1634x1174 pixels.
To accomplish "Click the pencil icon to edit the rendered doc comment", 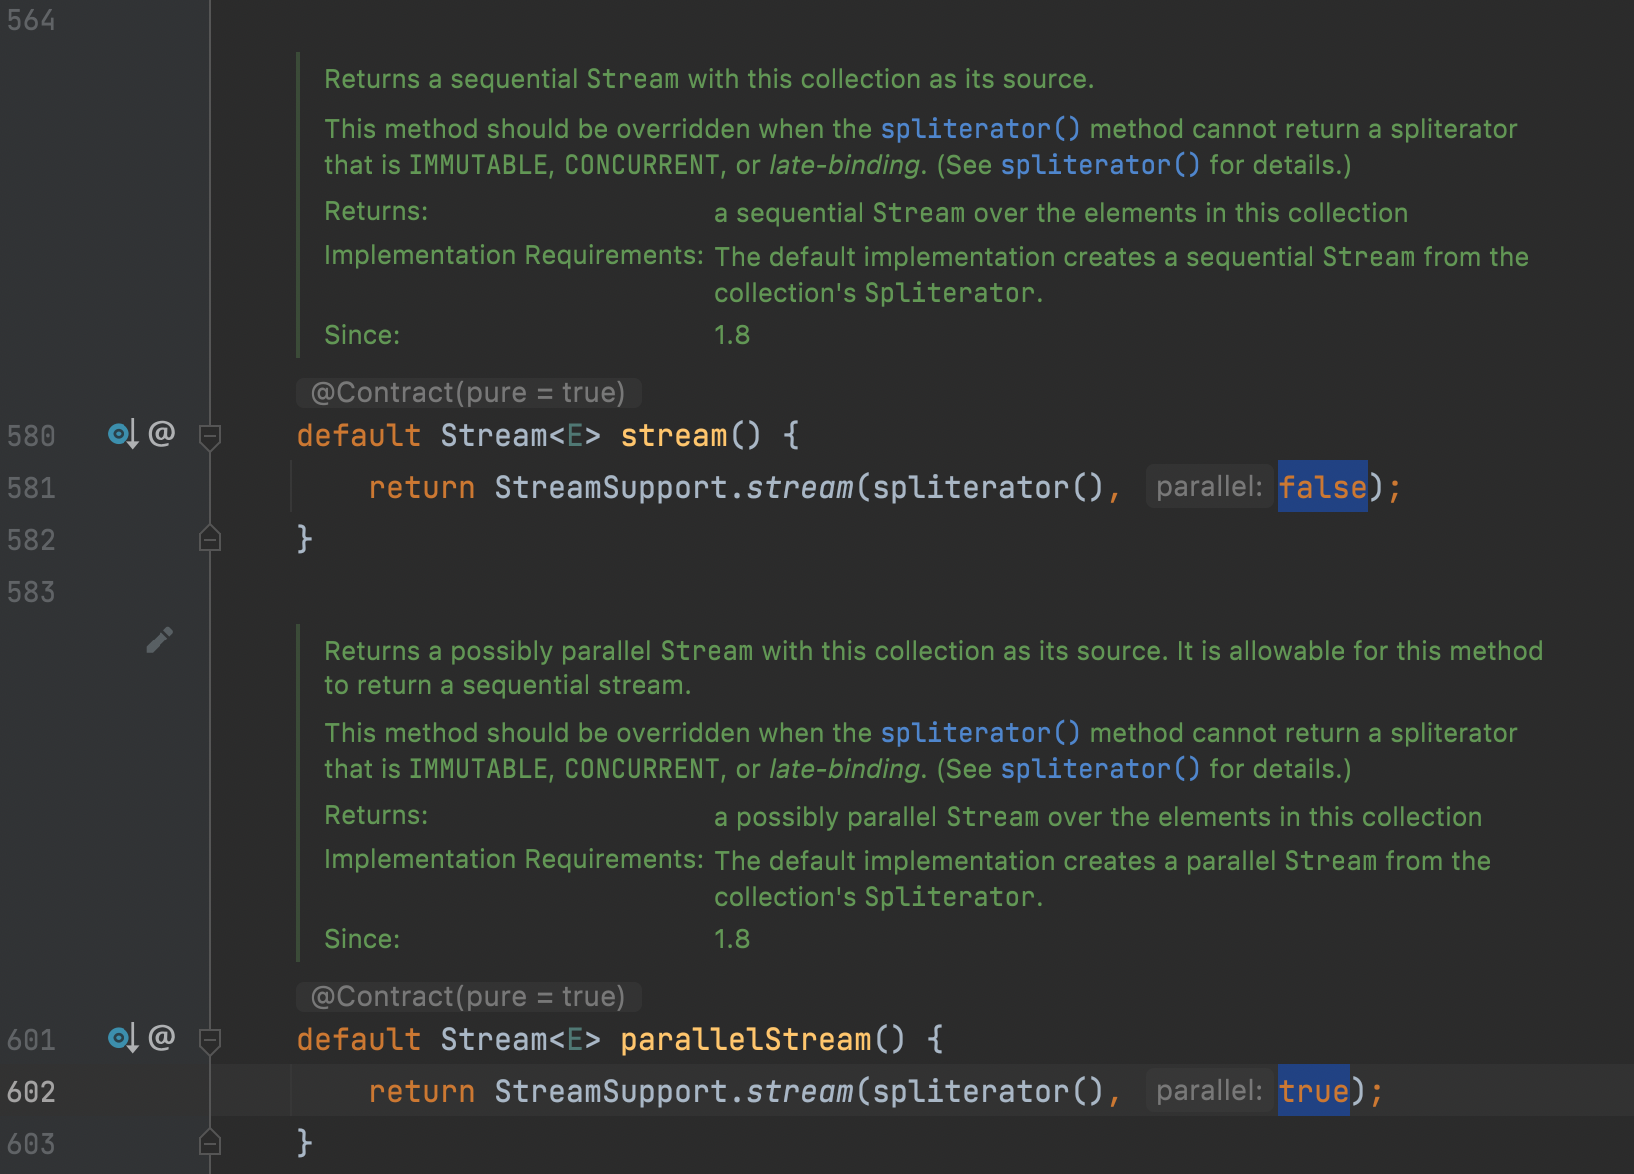I will pyautogui.click(x=160, y=639).
